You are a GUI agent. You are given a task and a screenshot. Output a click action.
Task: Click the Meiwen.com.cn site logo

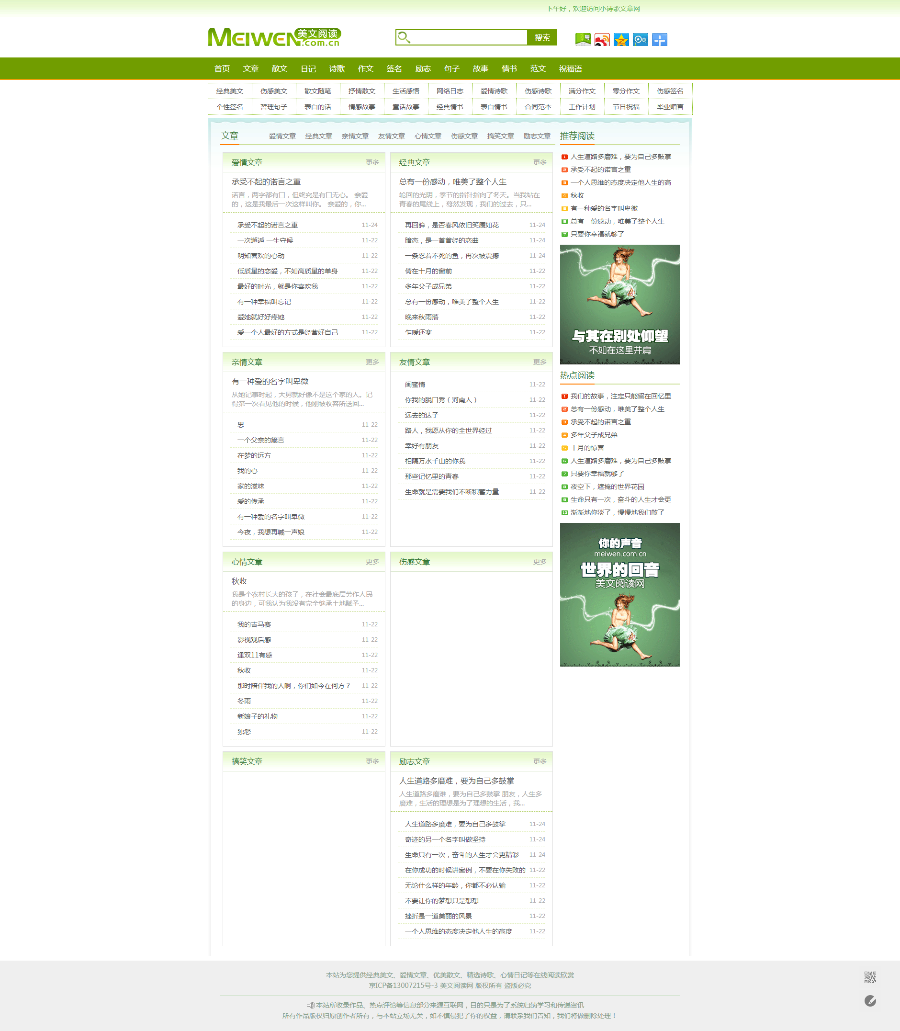pos(274,37)
